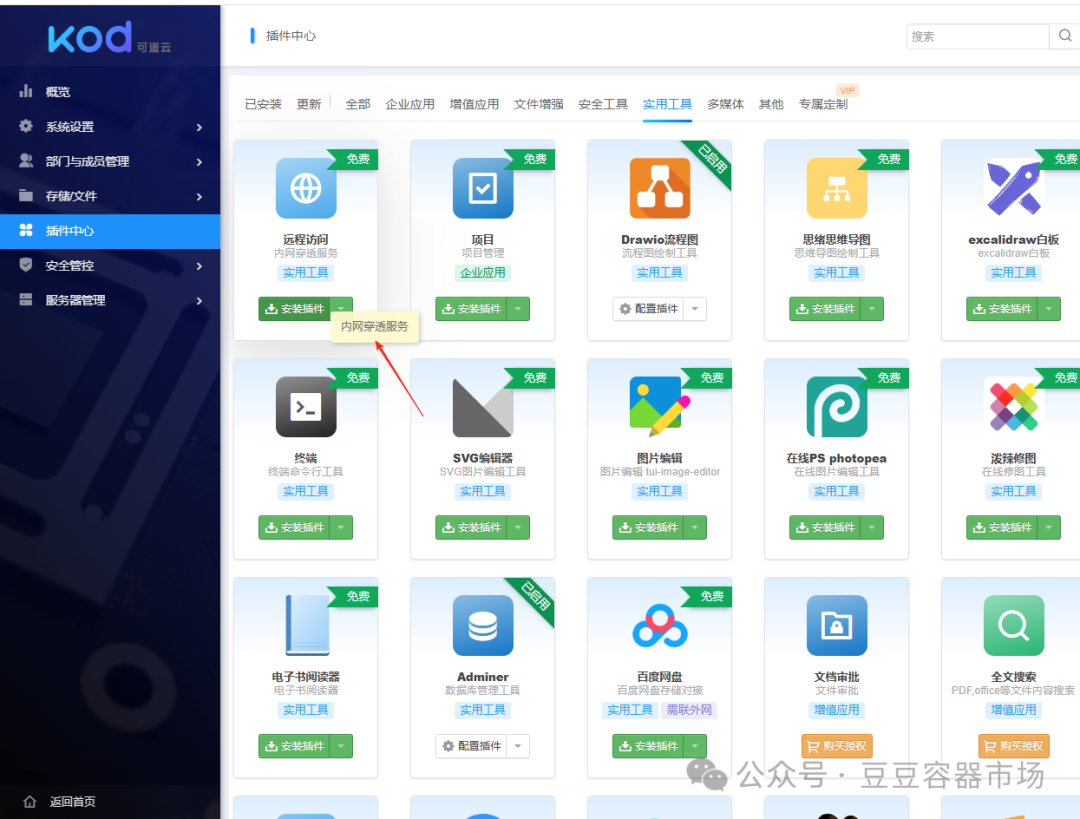Switch to the 增值应用 tab

[x=474, y=104]
